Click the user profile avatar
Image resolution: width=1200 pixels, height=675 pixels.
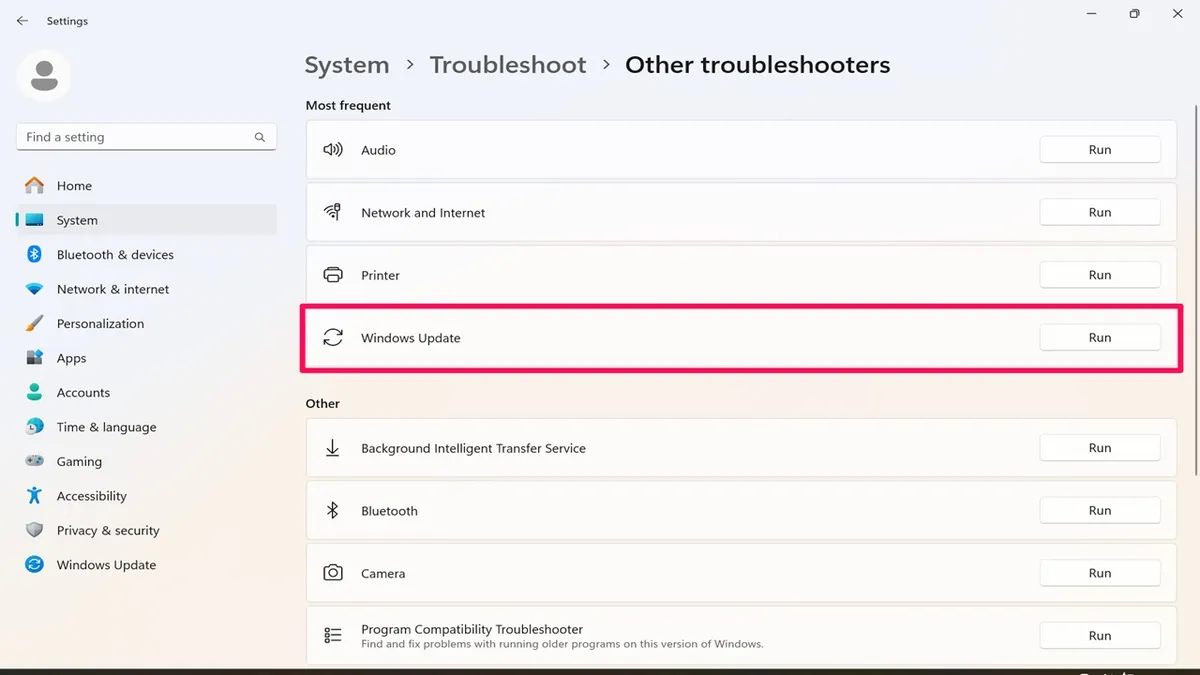tap(44, 75)
